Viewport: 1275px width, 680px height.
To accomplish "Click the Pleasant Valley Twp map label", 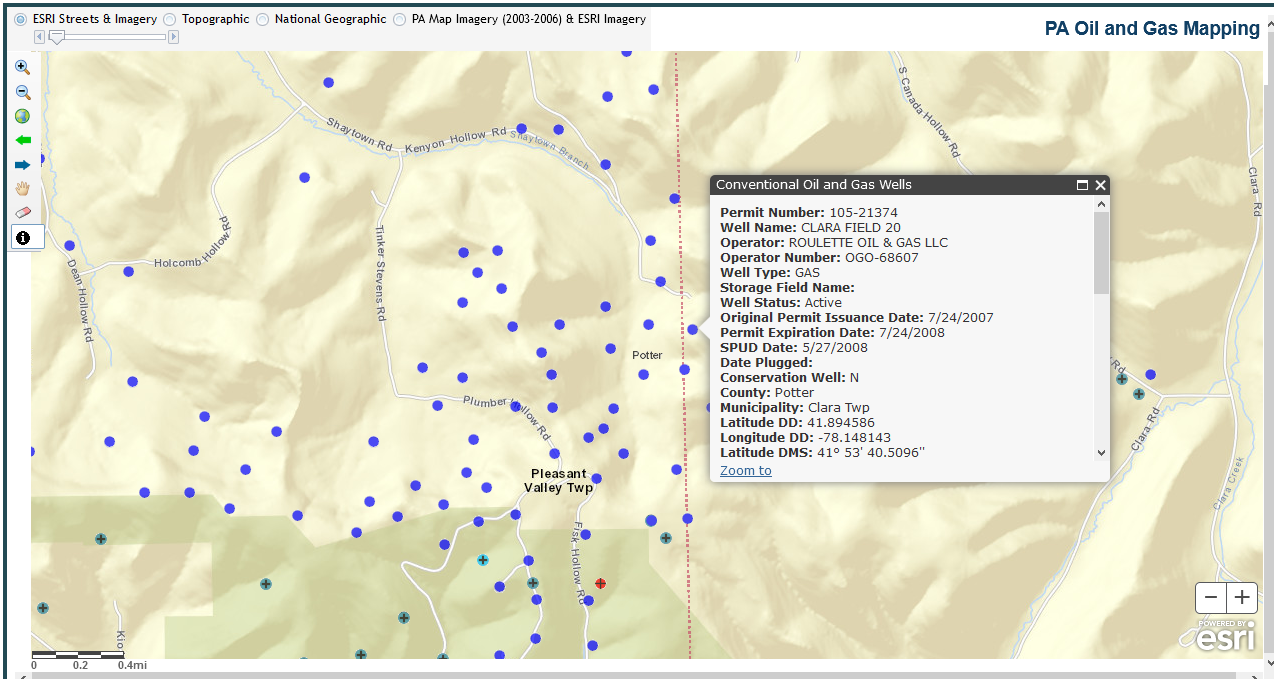I will pos(559,480).
